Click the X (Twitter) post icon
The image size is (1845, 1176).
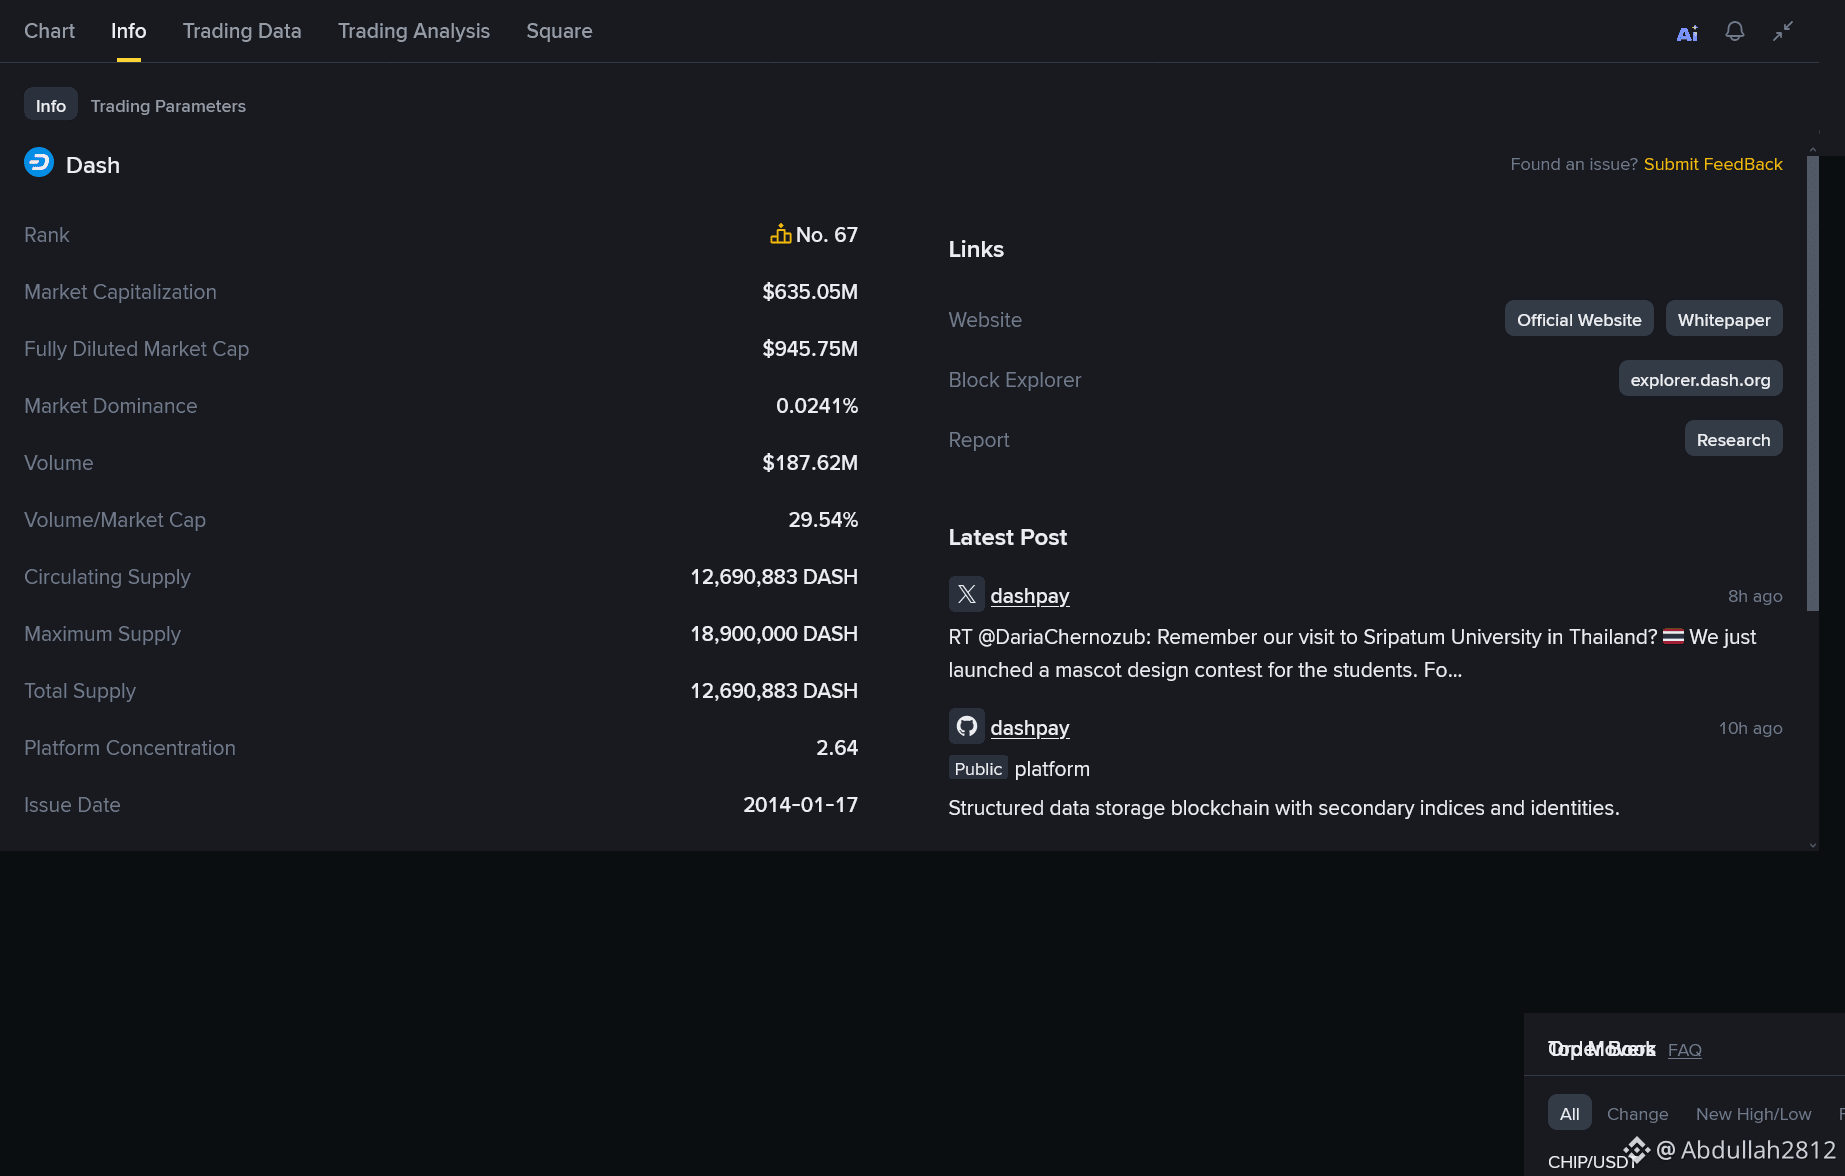pos(966,595)
